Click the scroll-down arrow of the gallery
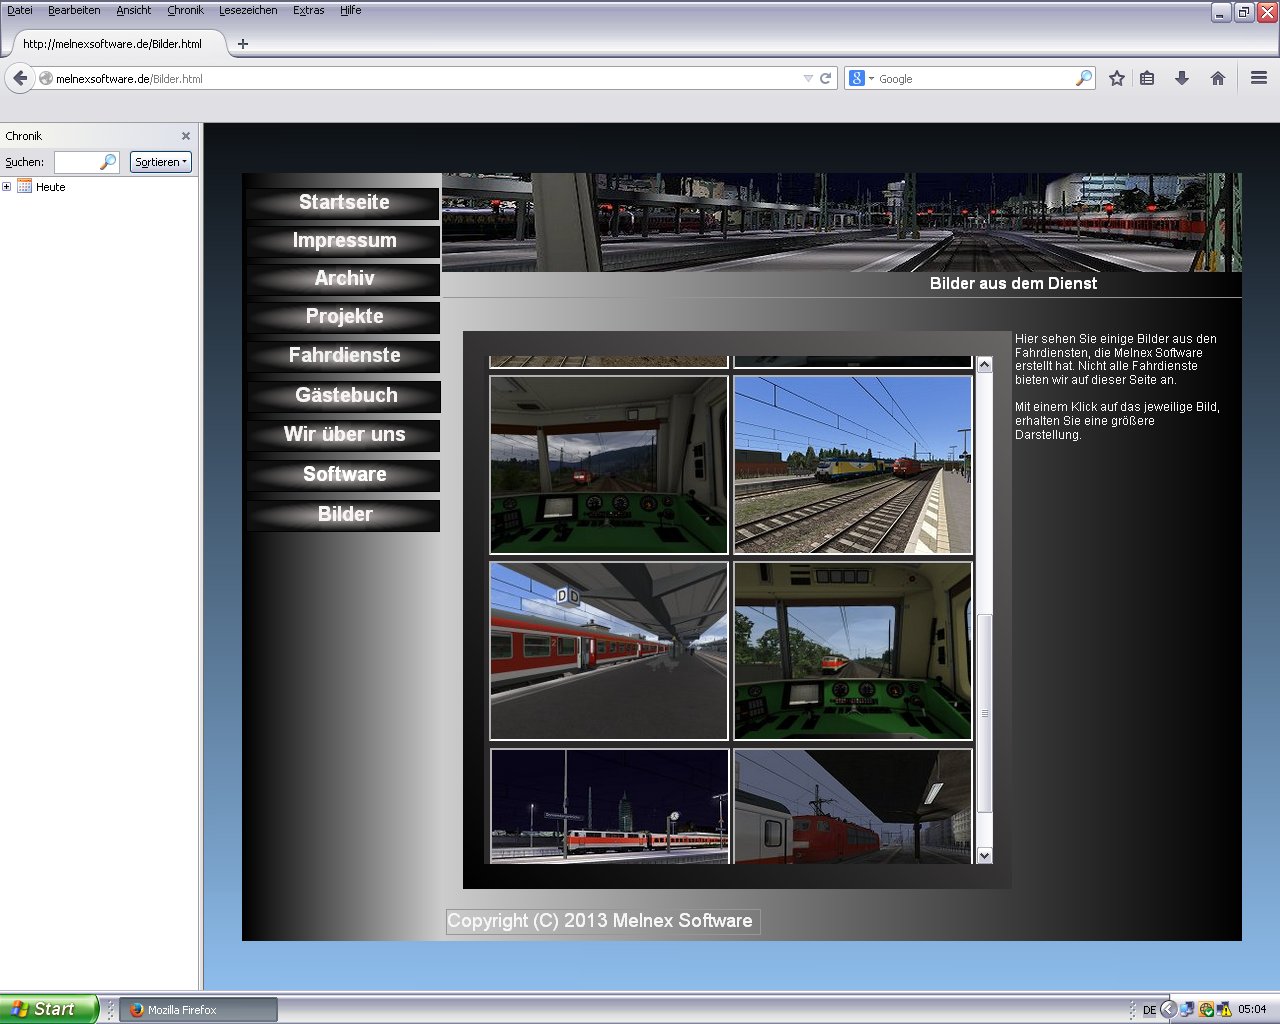 pyautogui.click(x=985, y=855)
